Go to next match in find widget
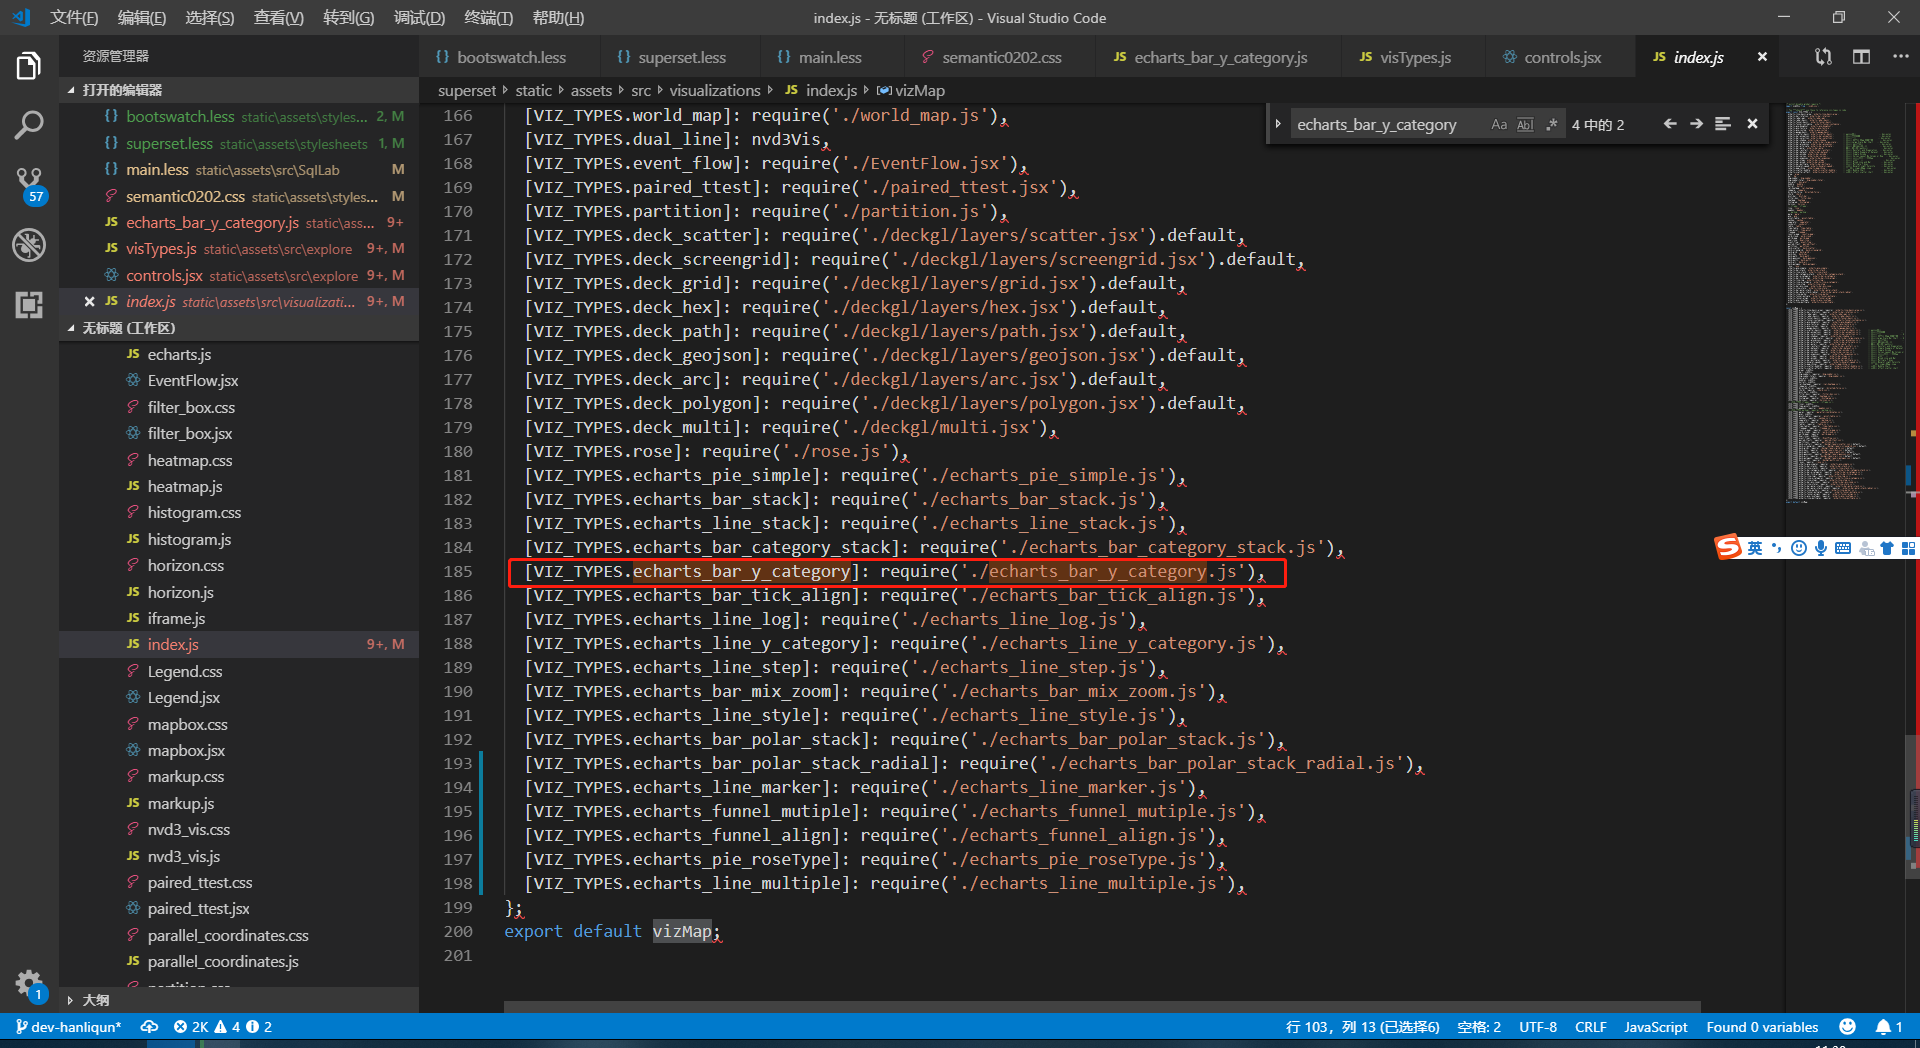The image size is (1920, 1048). [1696, 124]
